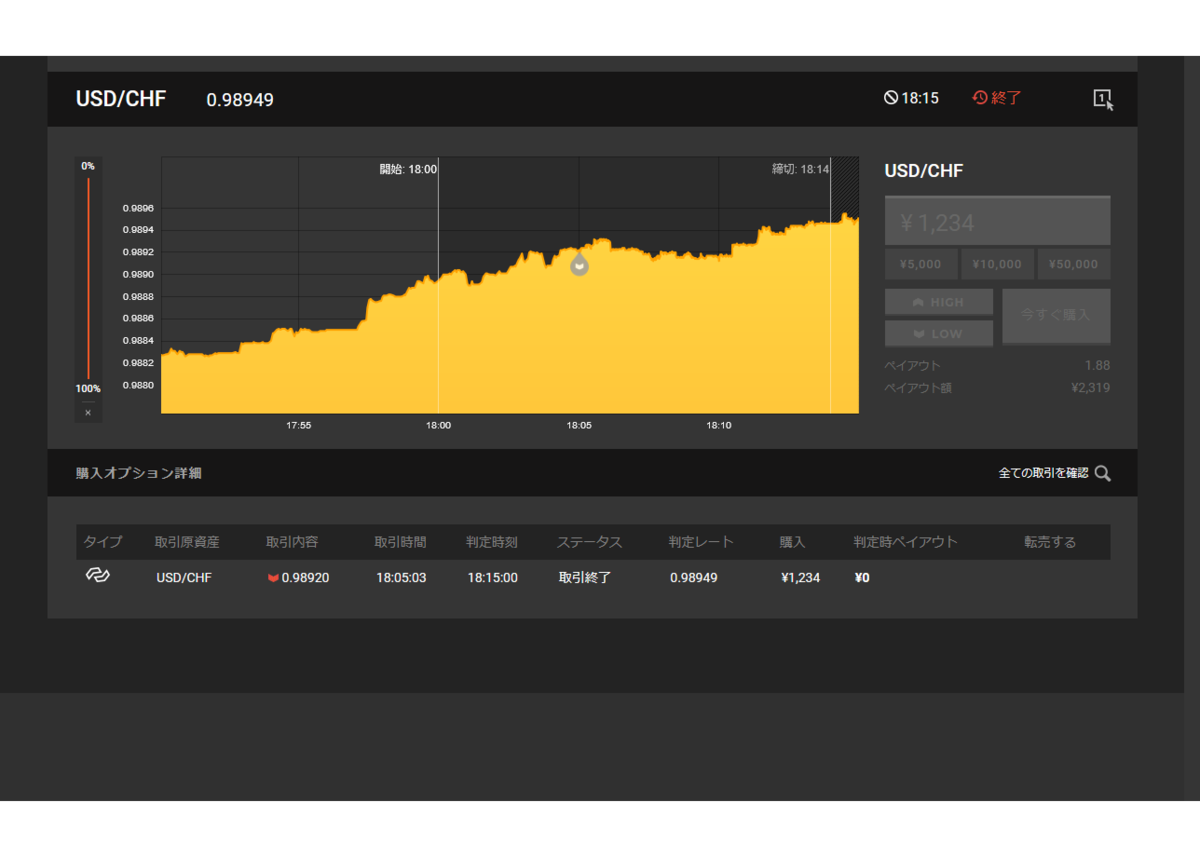Viewport: 1200px width, 856px height.
Task: Open 全ての取引を確認 link
Action: [x=1043, y=473]
